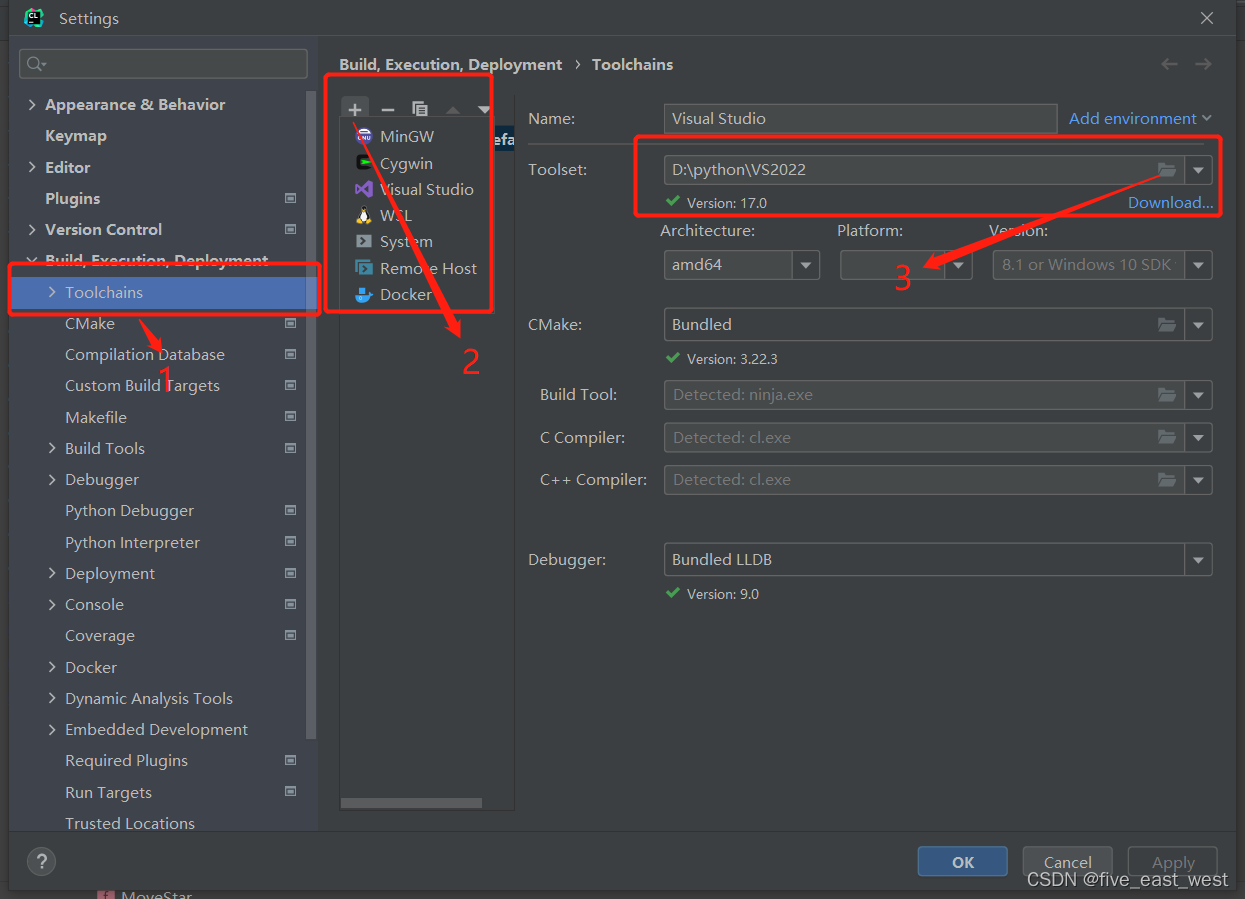Browse for Build Tool folder icon

[x=1167, y=394]
